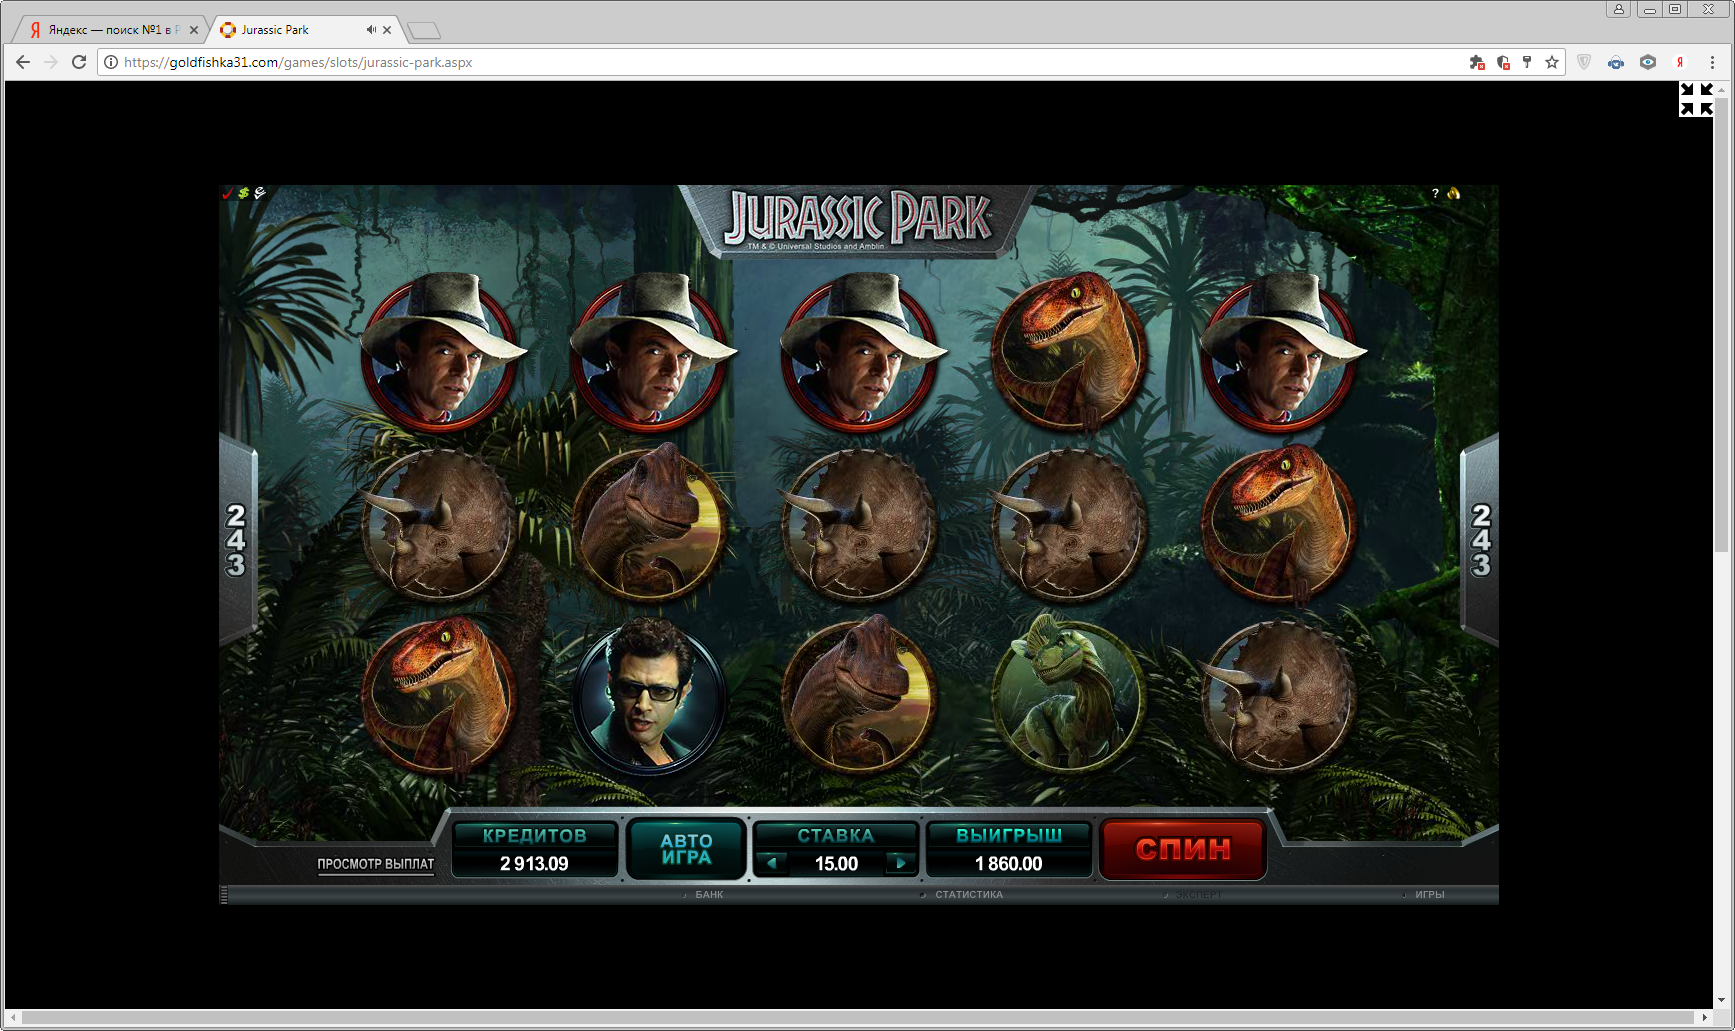Click the gray shield extension icon
The image size is (1735, 1031).
click(x=1584, y=62)
